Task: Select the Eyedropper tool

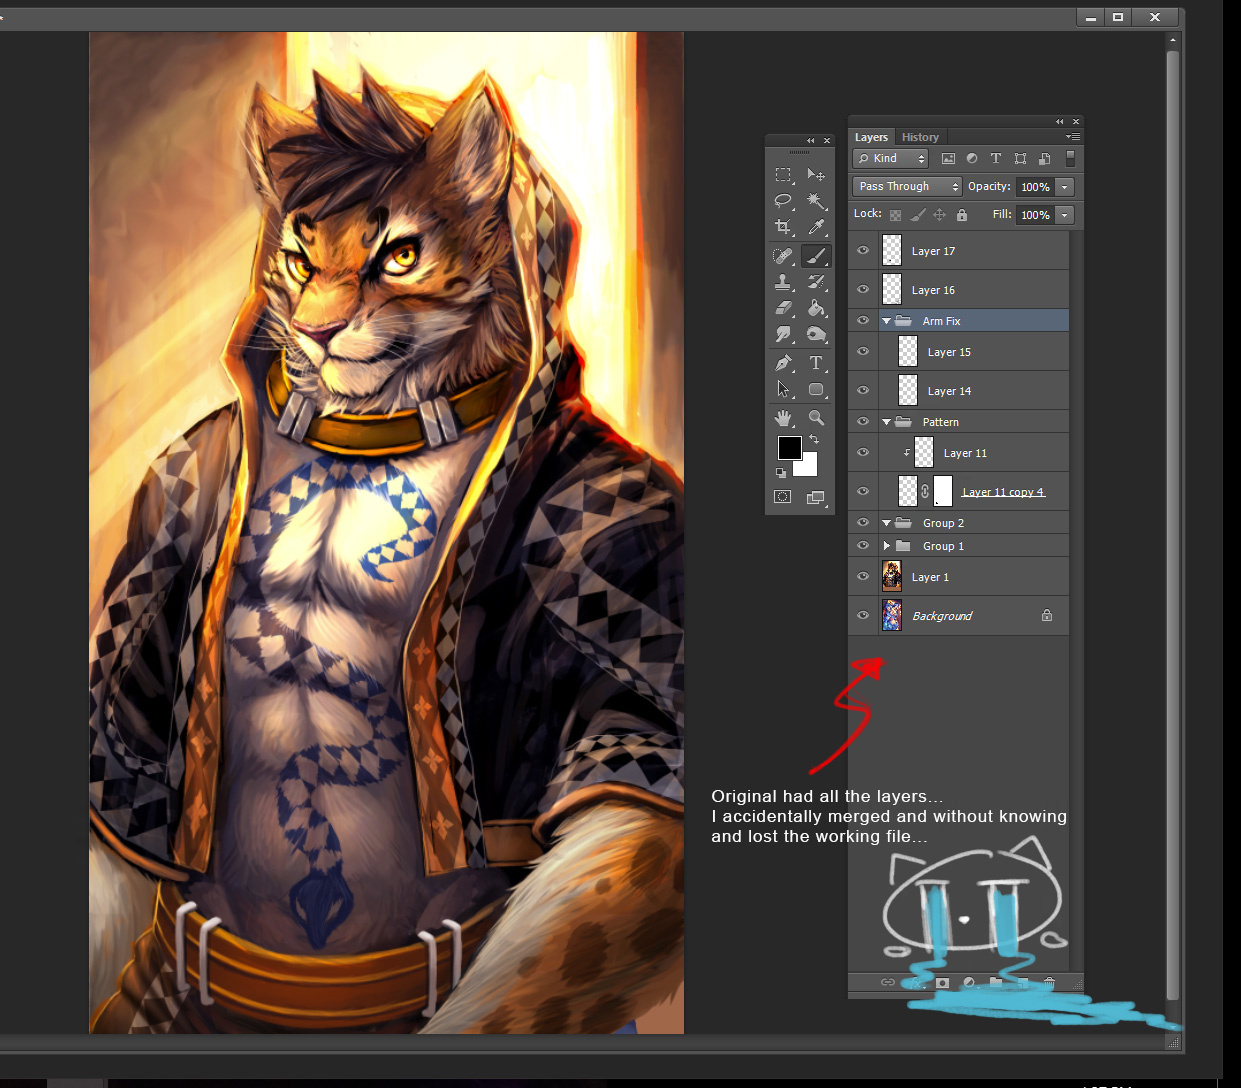Action: [816, 227]
